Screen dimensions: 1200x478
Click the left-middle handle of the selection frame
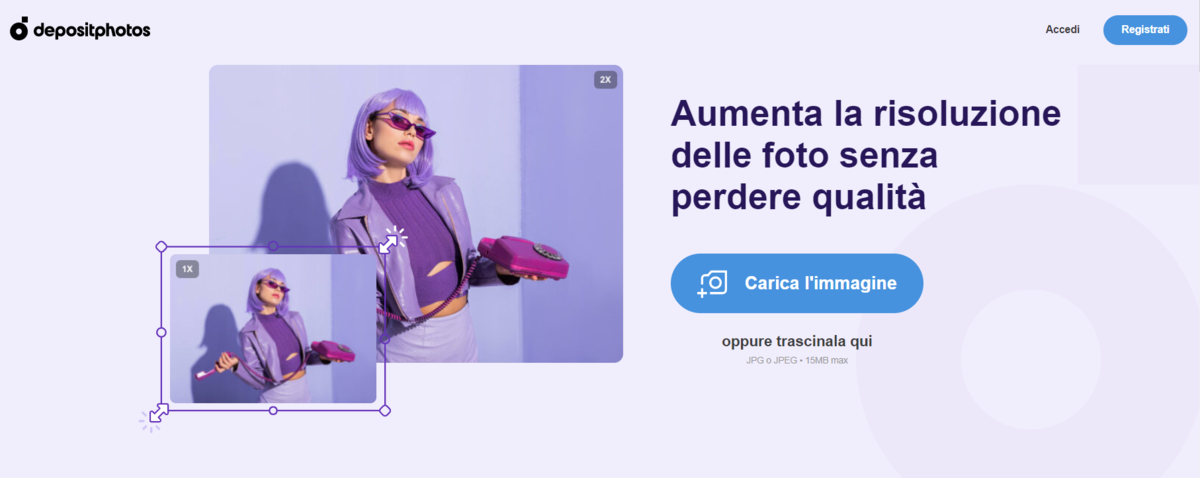click(x=161, y=330)
